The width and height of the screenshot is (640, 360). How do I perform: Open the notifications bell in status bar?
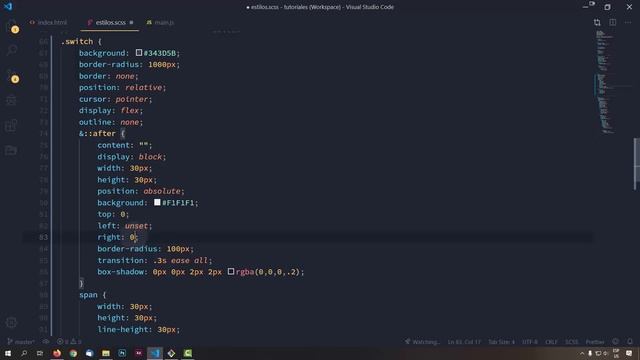point(630,342)
